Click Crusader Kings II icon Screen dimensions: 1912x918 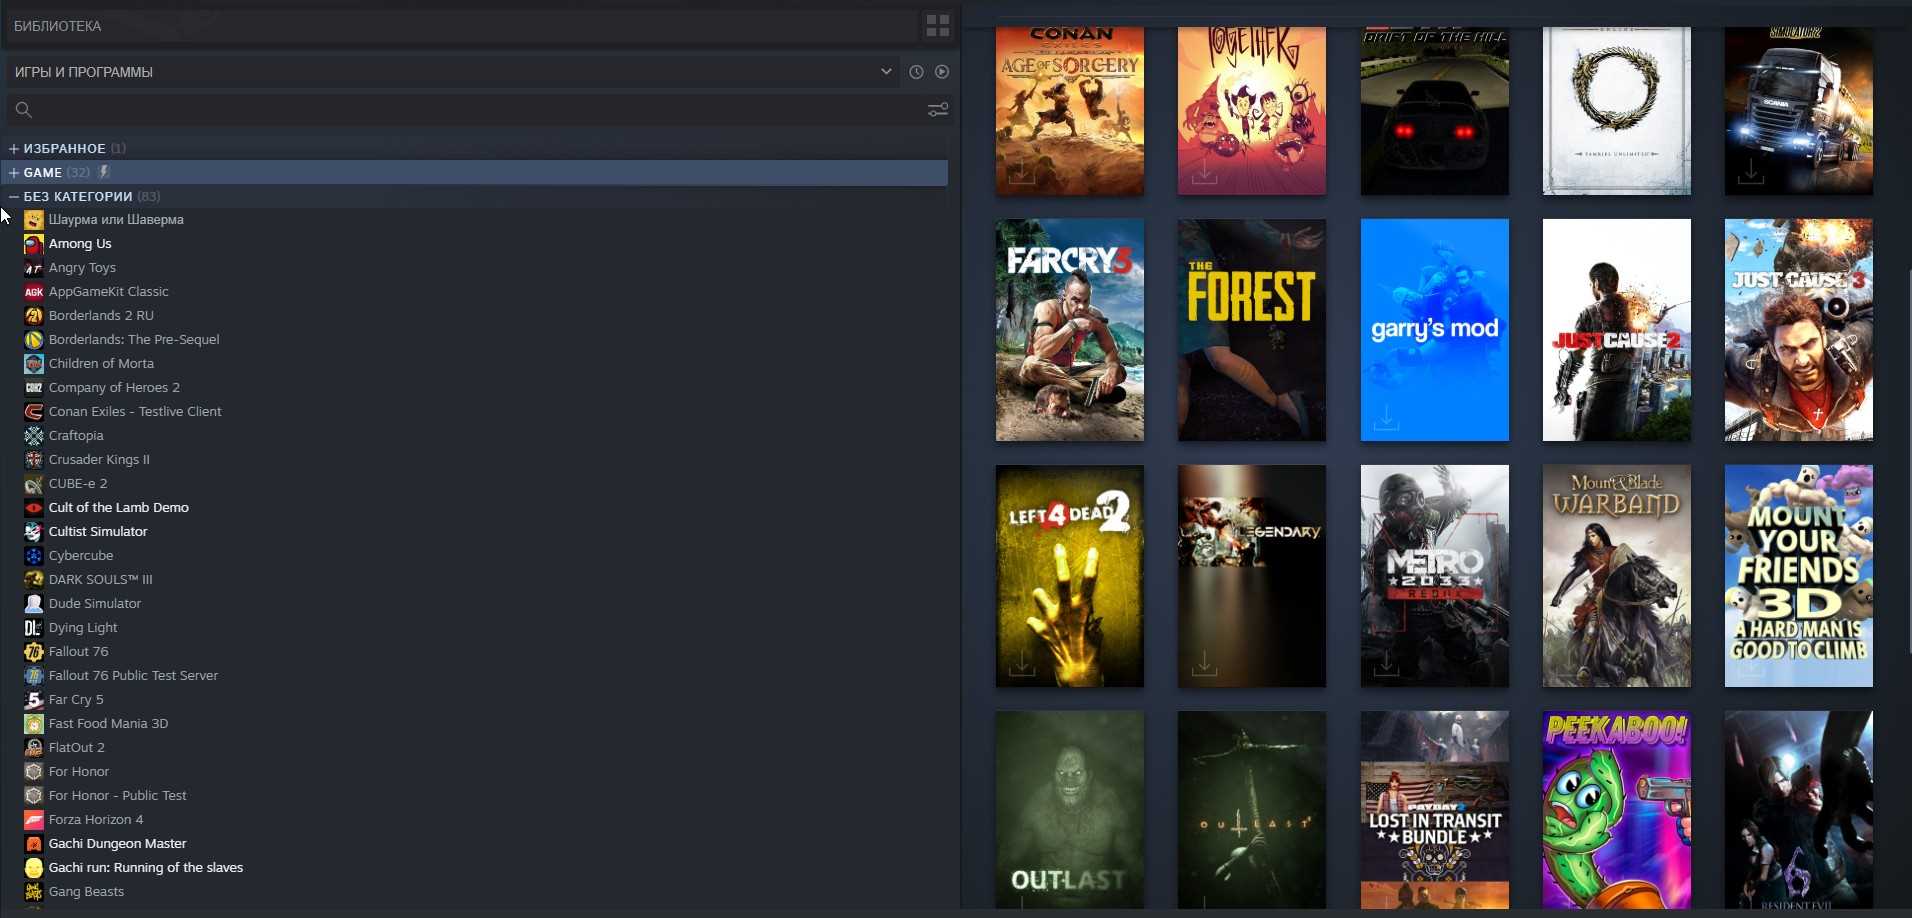pos(34,460)
